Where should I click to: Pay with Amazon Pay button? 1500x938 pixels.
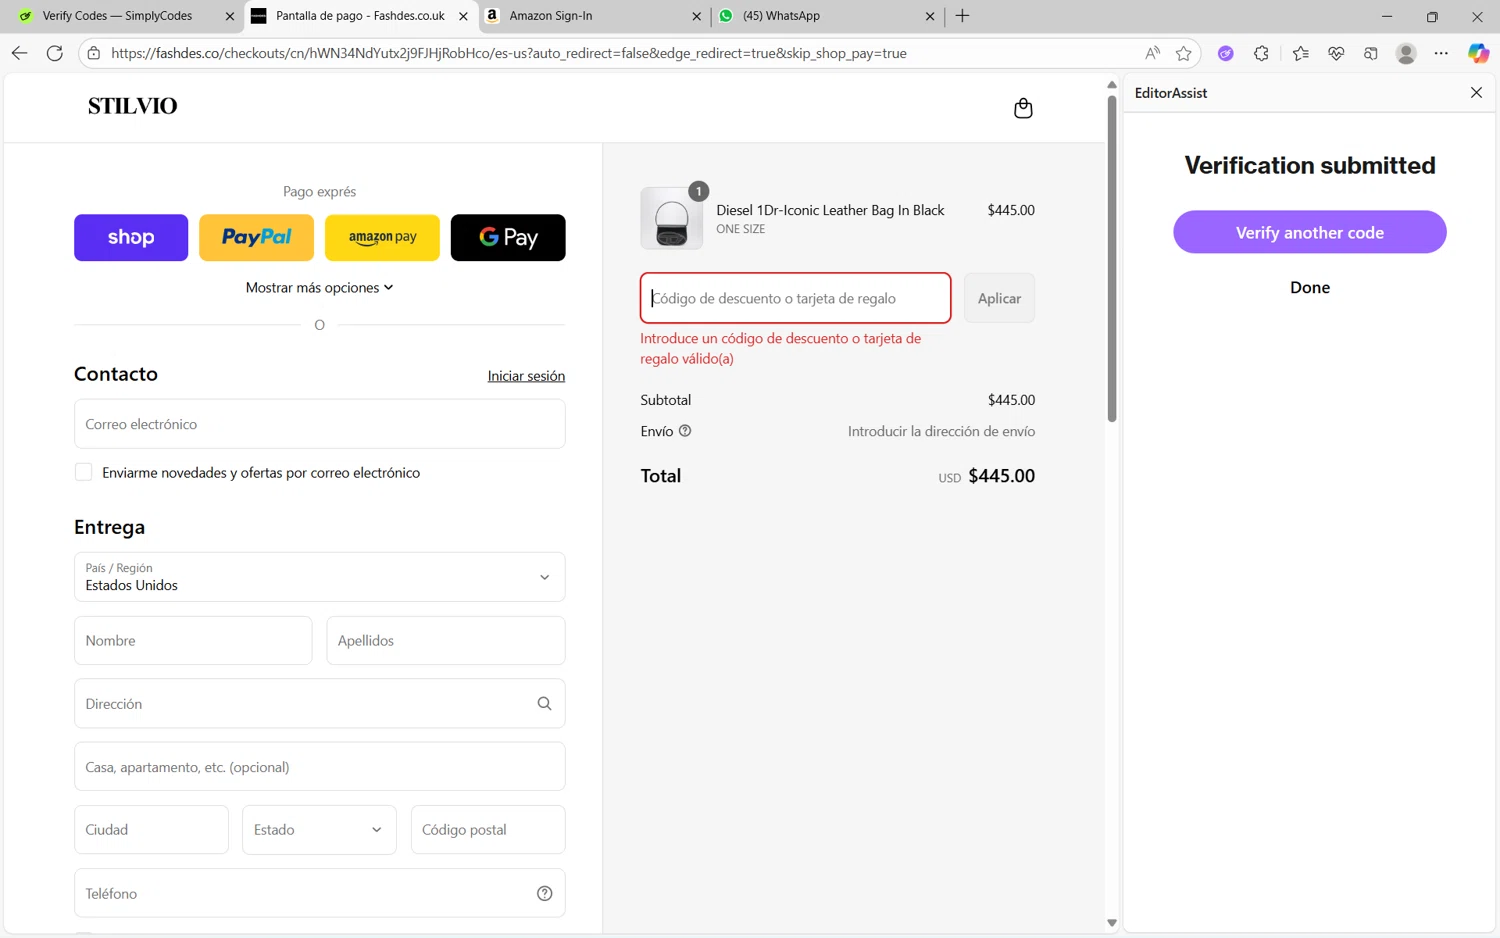coord(382,237)
